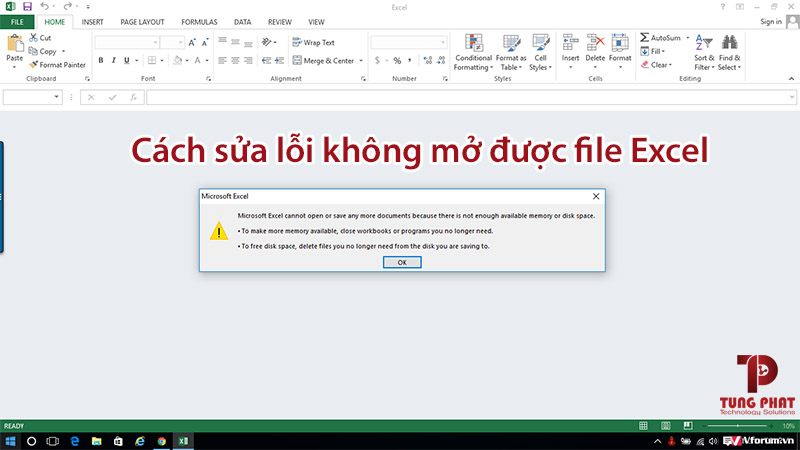Image resolution: width=800 pixels, height=450 pixels.
Task: Click Decrease Decimal icon
Action: (441, 60)
